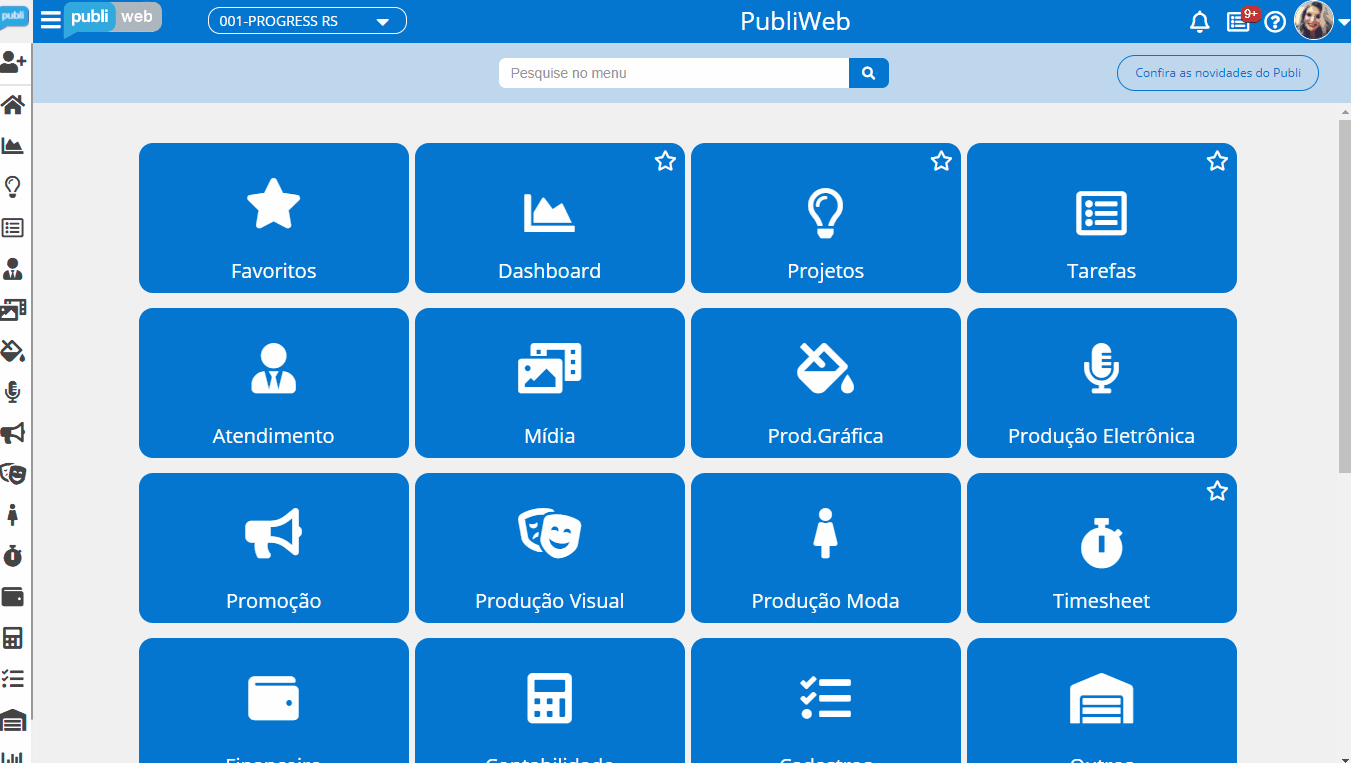Open the Outros warehouse tile
The width and height of the screenshot is (1351, 763).
click(x=1102, y=700)
